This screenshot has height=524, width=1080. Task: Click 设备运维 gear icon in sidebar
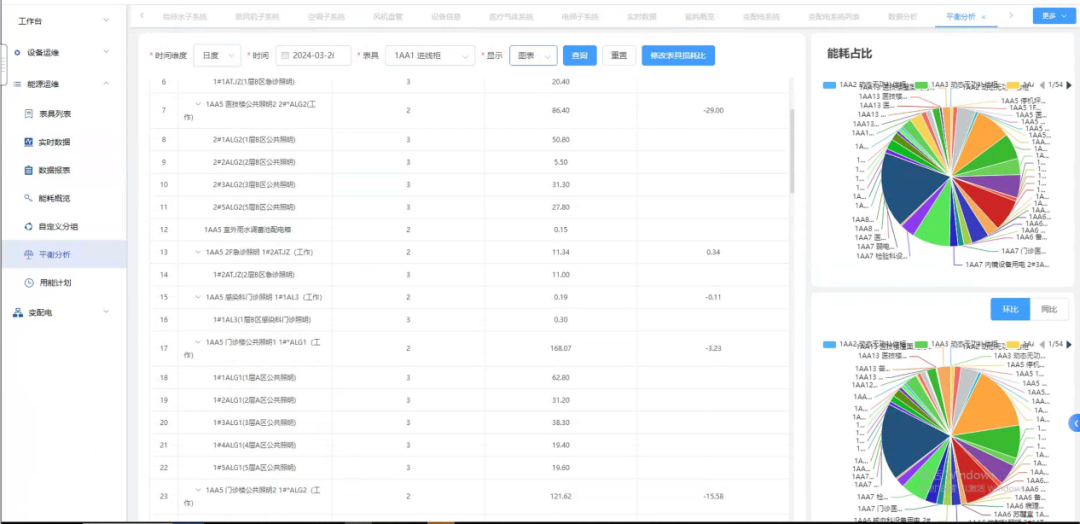coord(17,52)
